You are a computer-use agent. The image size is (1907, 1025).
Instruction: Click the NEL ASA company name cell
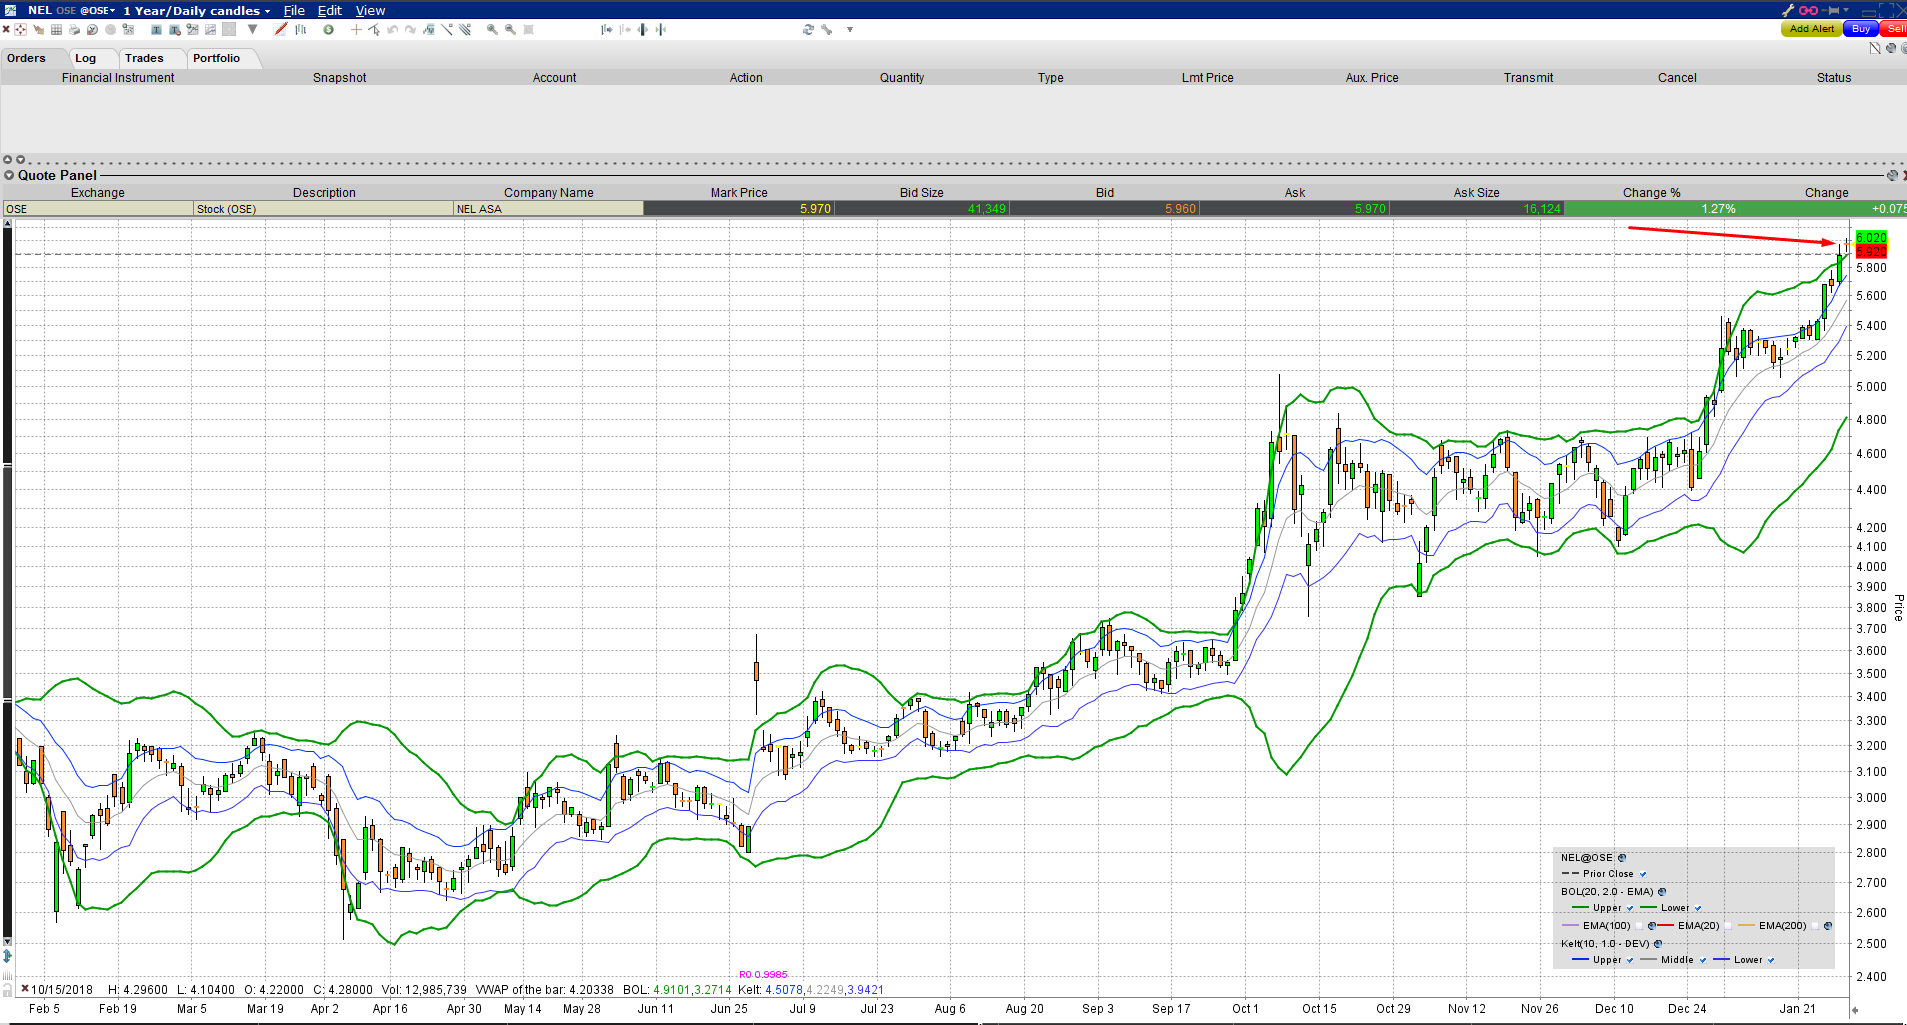pos(547,209)
